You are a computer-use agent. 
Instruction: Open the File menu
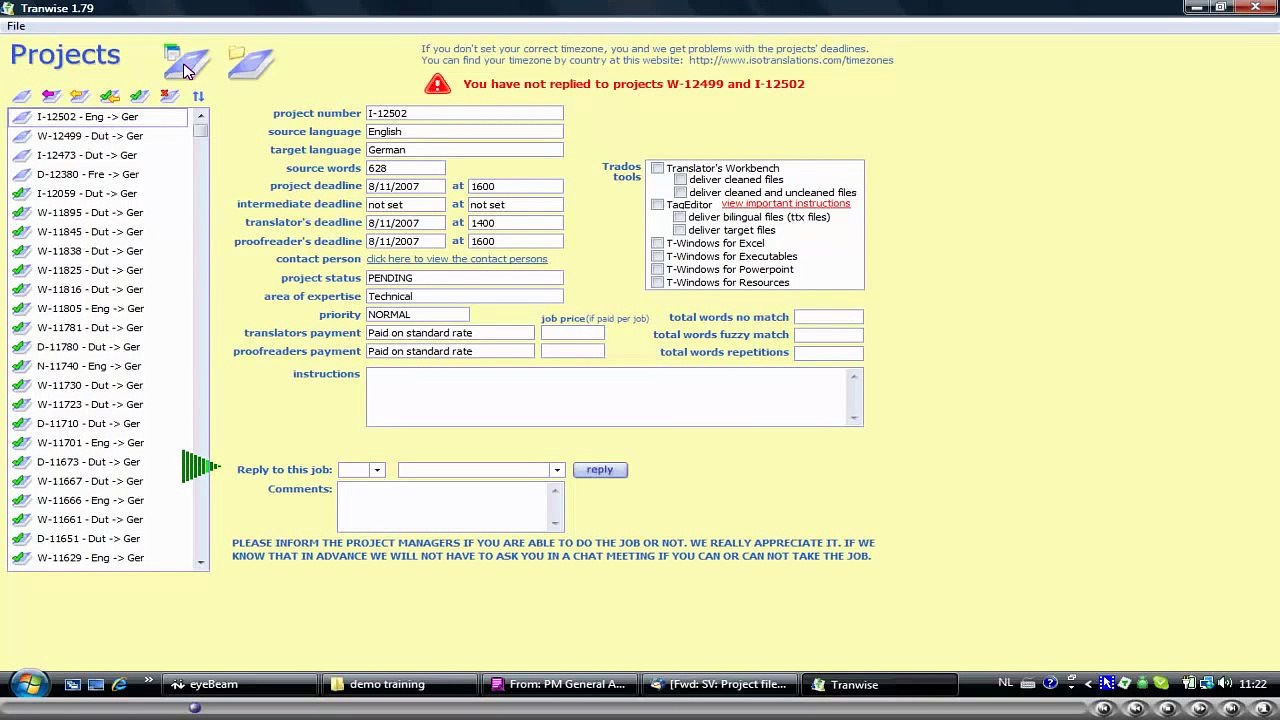tap(16, 26)
